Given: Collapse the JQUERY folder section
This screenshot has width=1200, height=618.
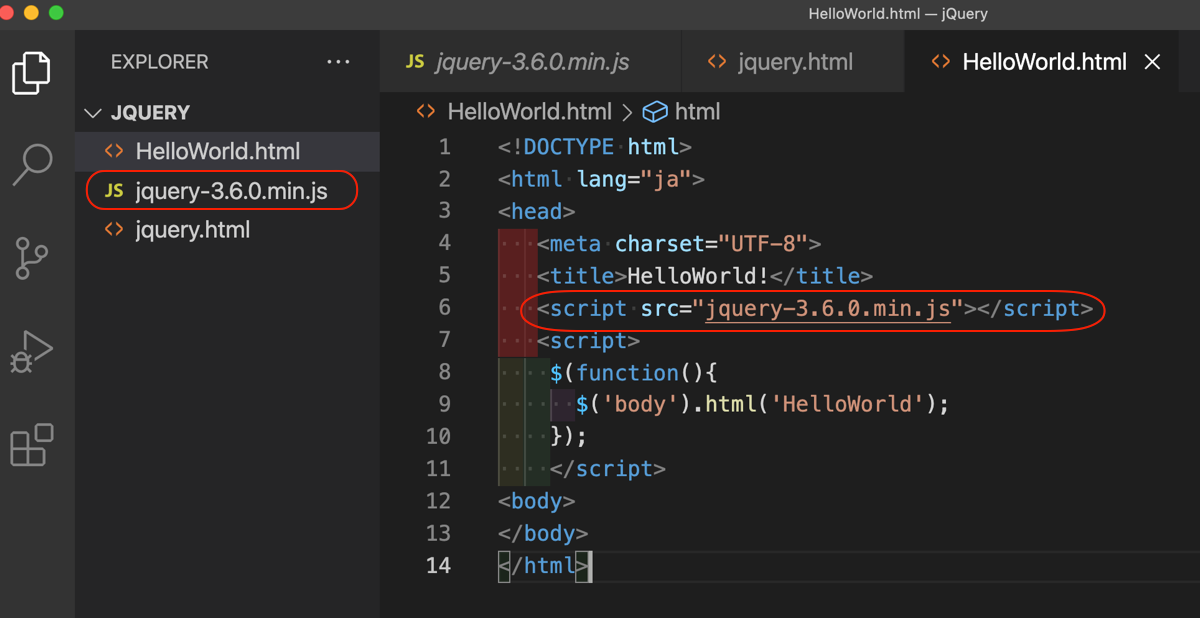Looking at the screenshot, I should coord(94,113).
